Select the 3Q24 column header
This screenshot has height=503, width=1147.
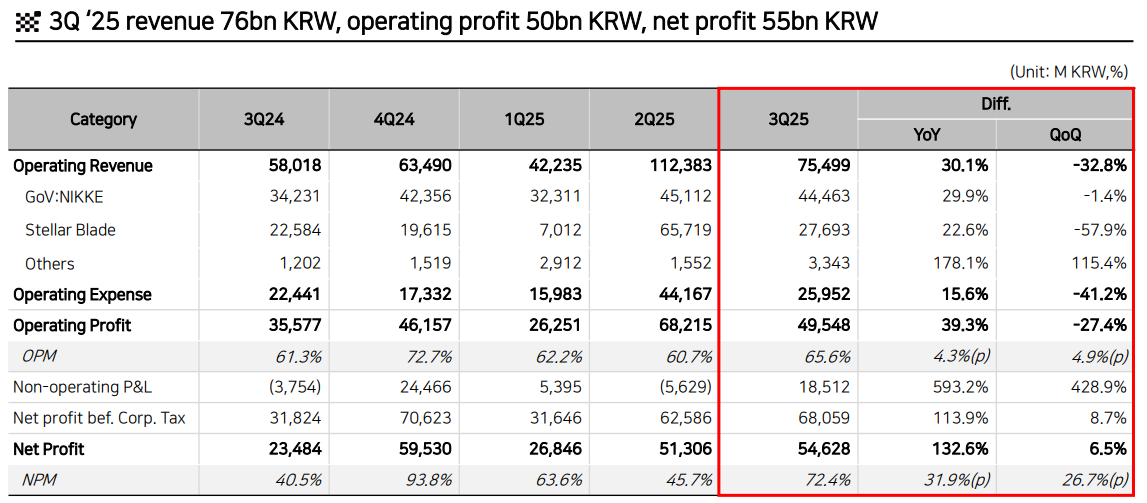click(x=264, y=119)
